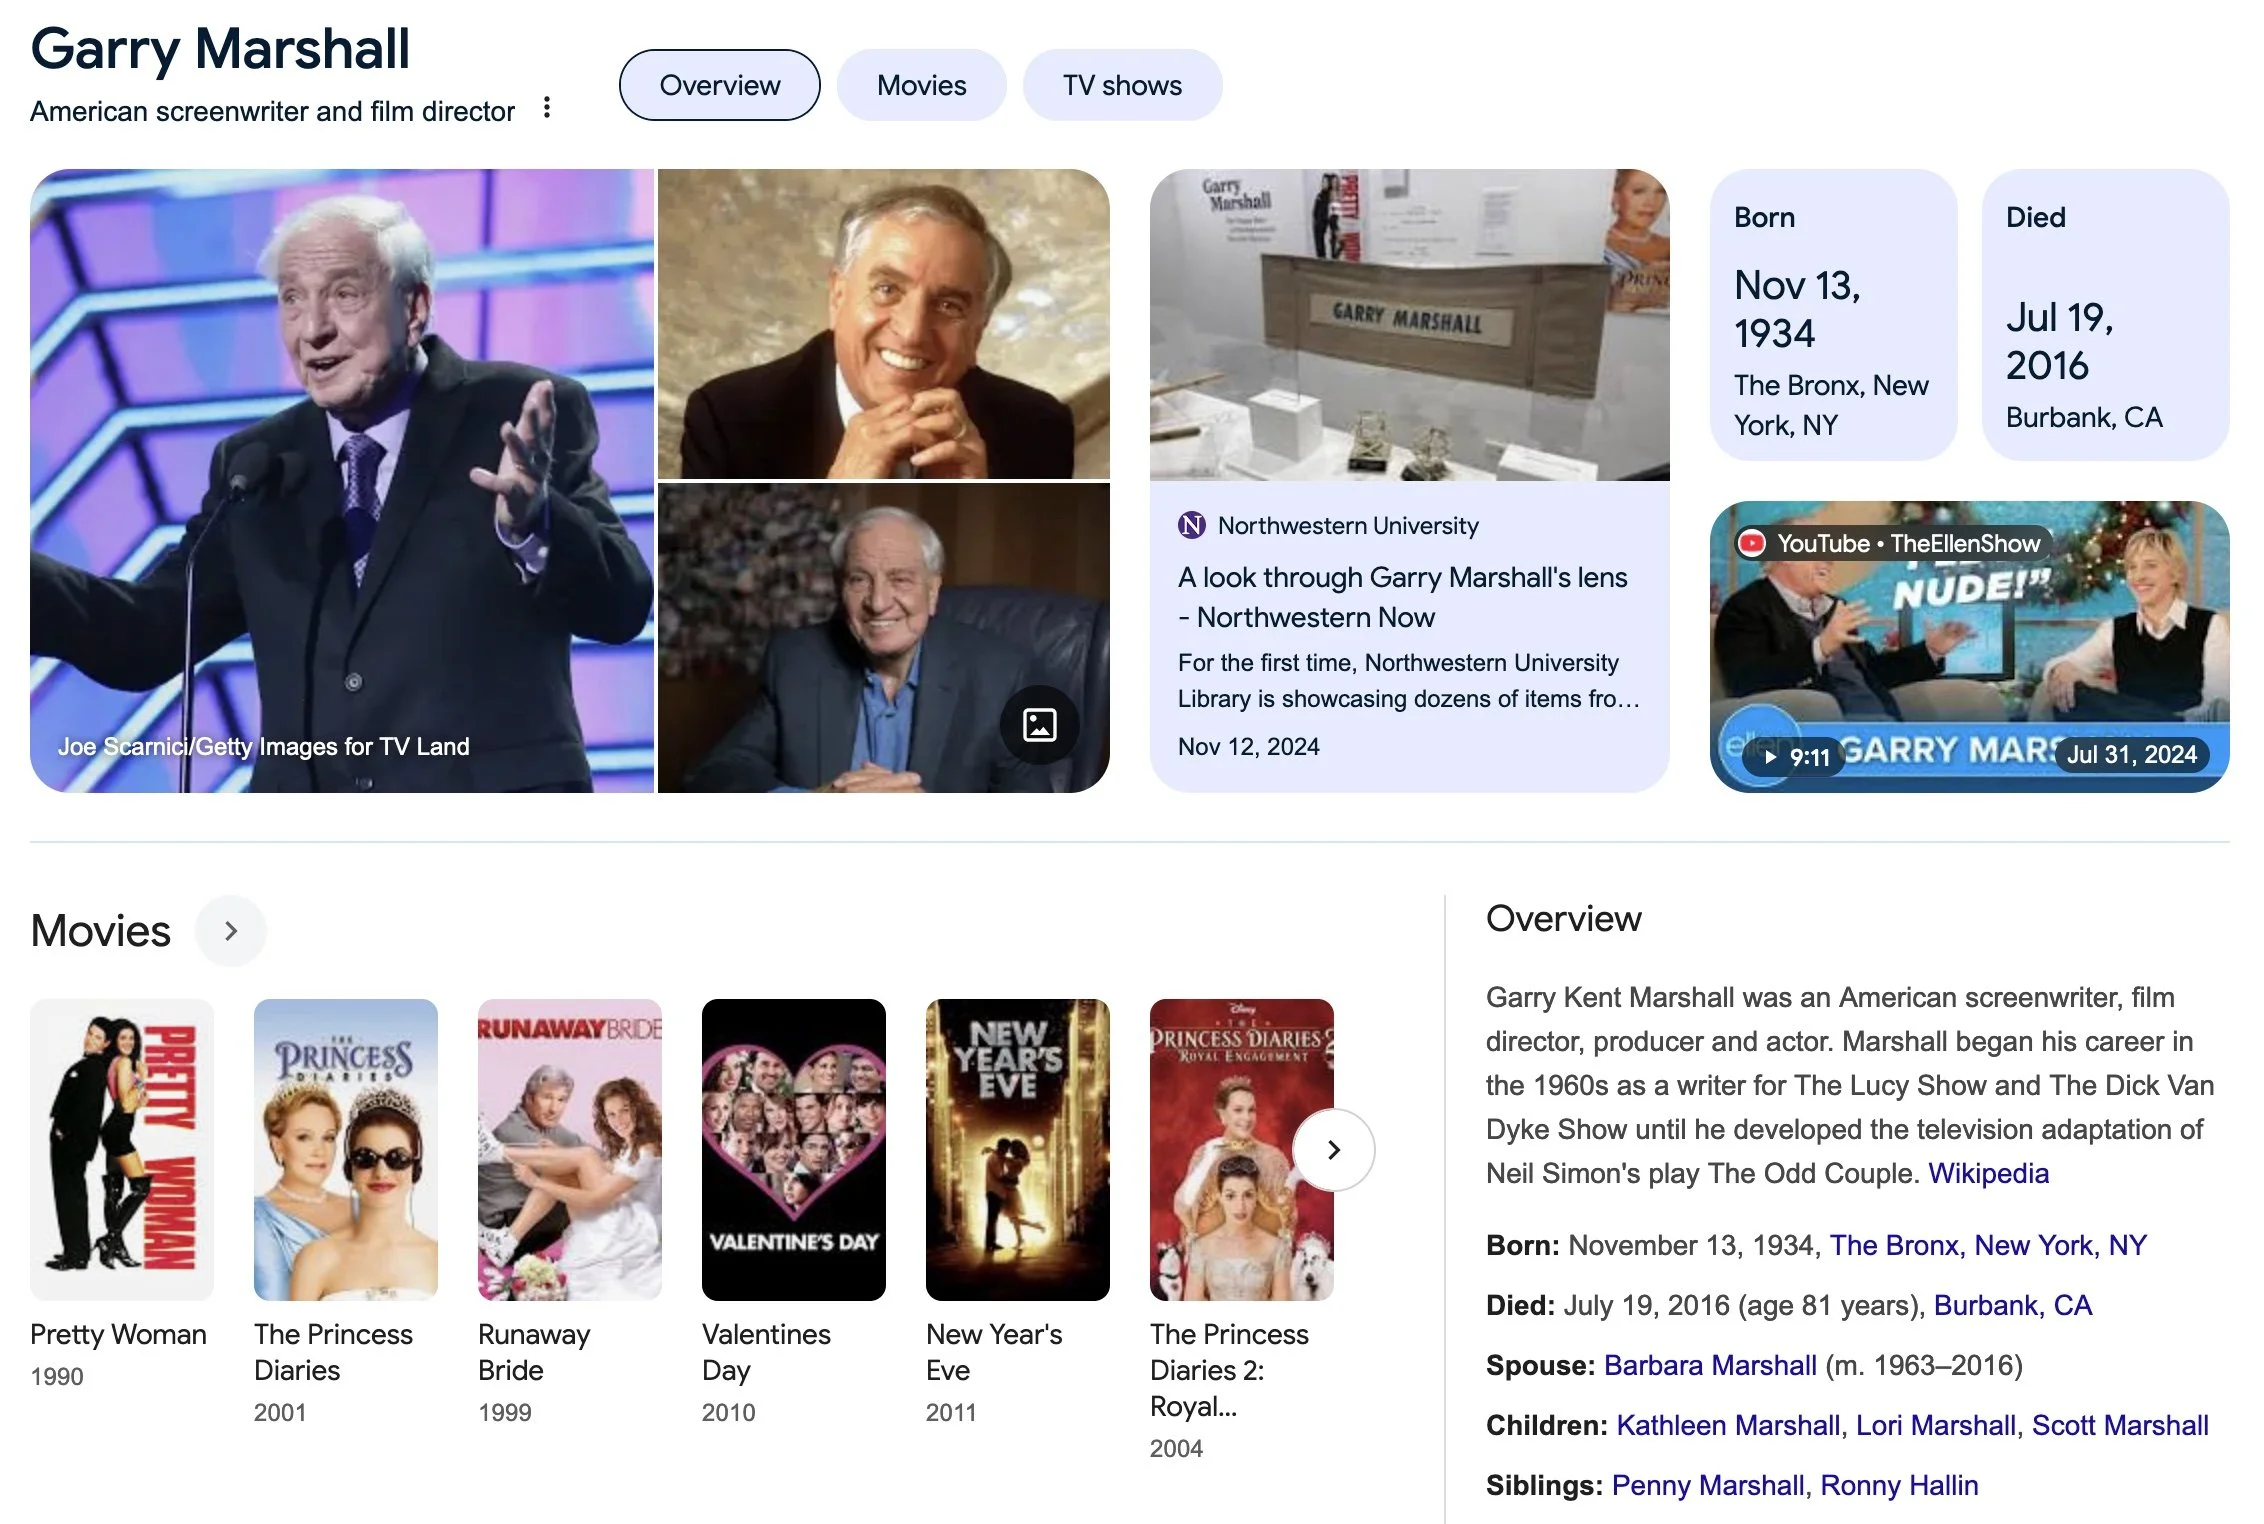Viewport: 2264px width, 1524px height.
Task: Expand Movies section with chevron arrow
Action: tap(231, 931)
